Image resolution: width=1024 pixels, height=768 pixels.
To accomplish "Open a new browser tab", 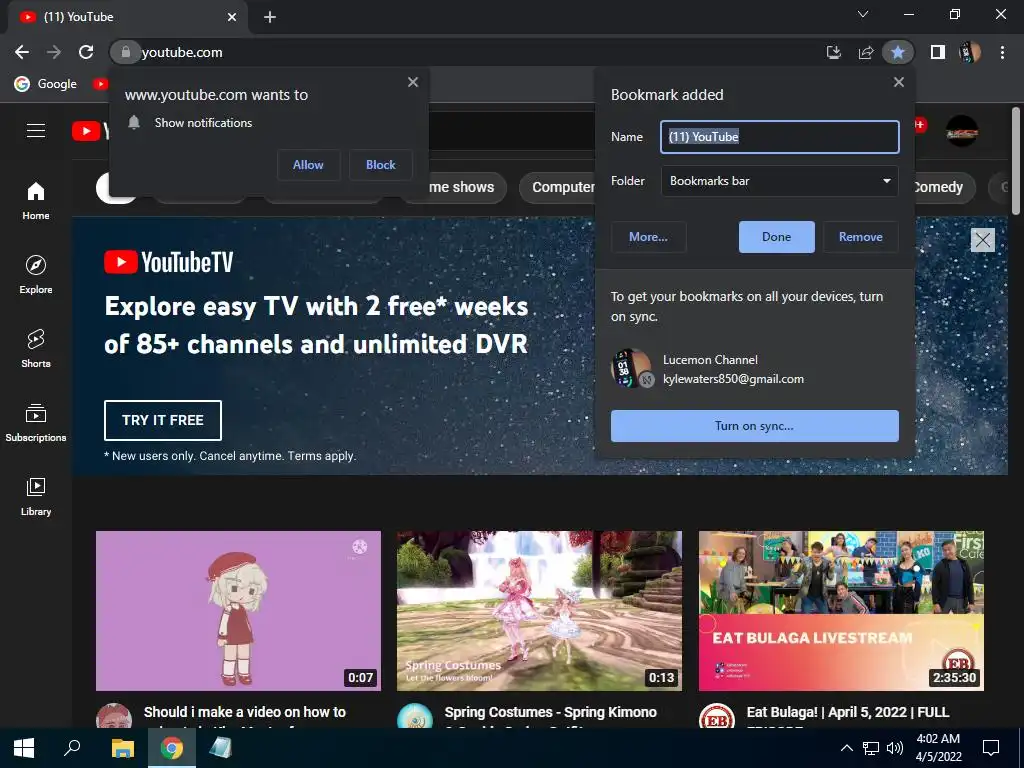I will coord(270,17).
